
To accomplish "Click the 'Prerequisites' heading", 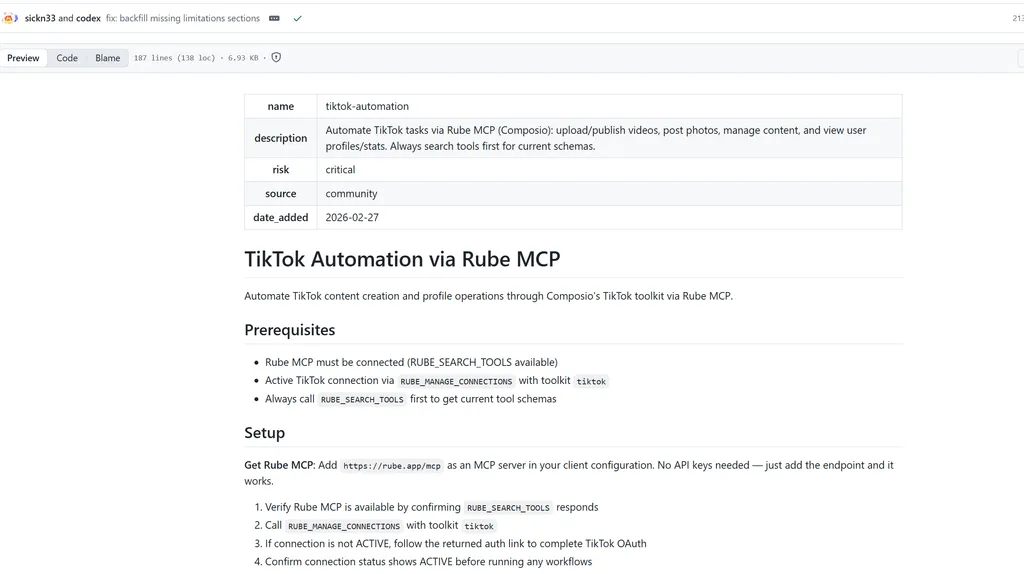I will [x=289, y=330].
